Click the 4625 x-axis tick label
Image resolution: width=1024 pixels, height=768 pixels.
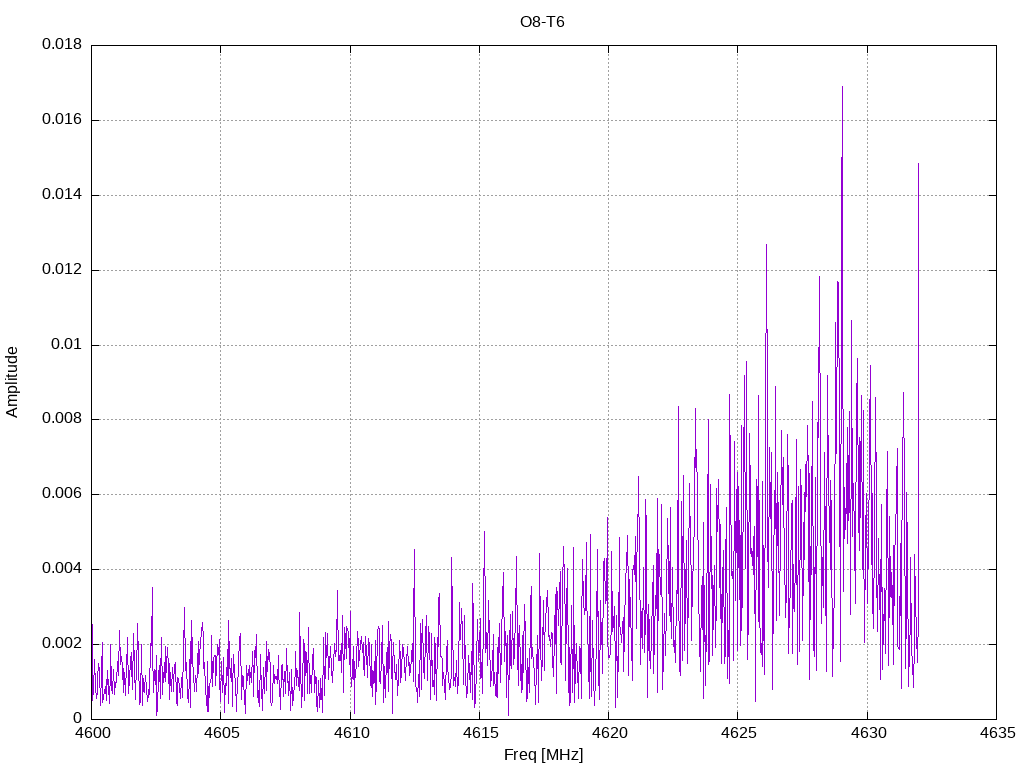coord(737,733)
